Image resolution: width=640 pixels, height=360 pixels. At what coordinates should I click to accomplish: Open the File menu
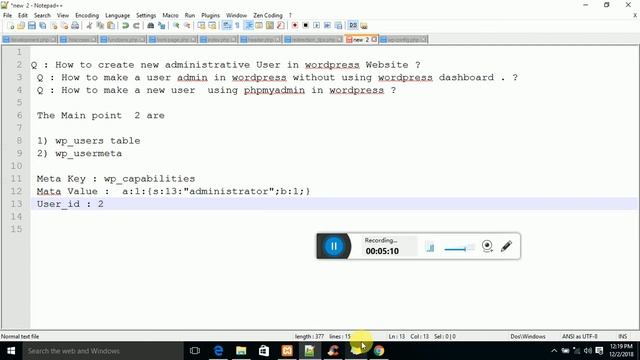(x=7, y=15)
